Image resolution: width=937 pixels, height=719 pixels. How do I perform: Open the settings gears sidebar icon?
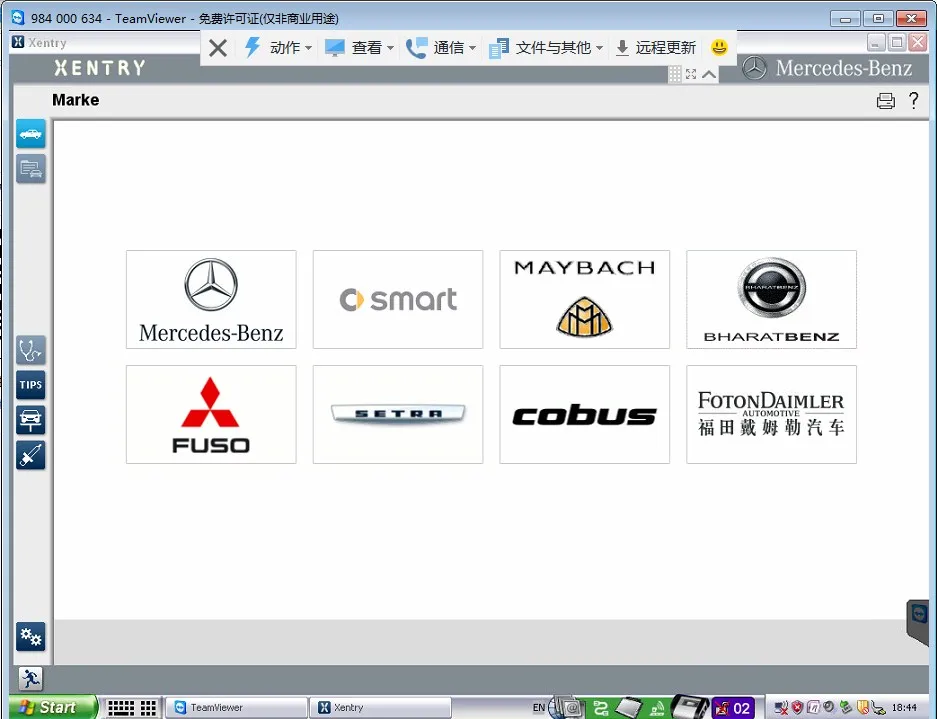tap(30, 637)
